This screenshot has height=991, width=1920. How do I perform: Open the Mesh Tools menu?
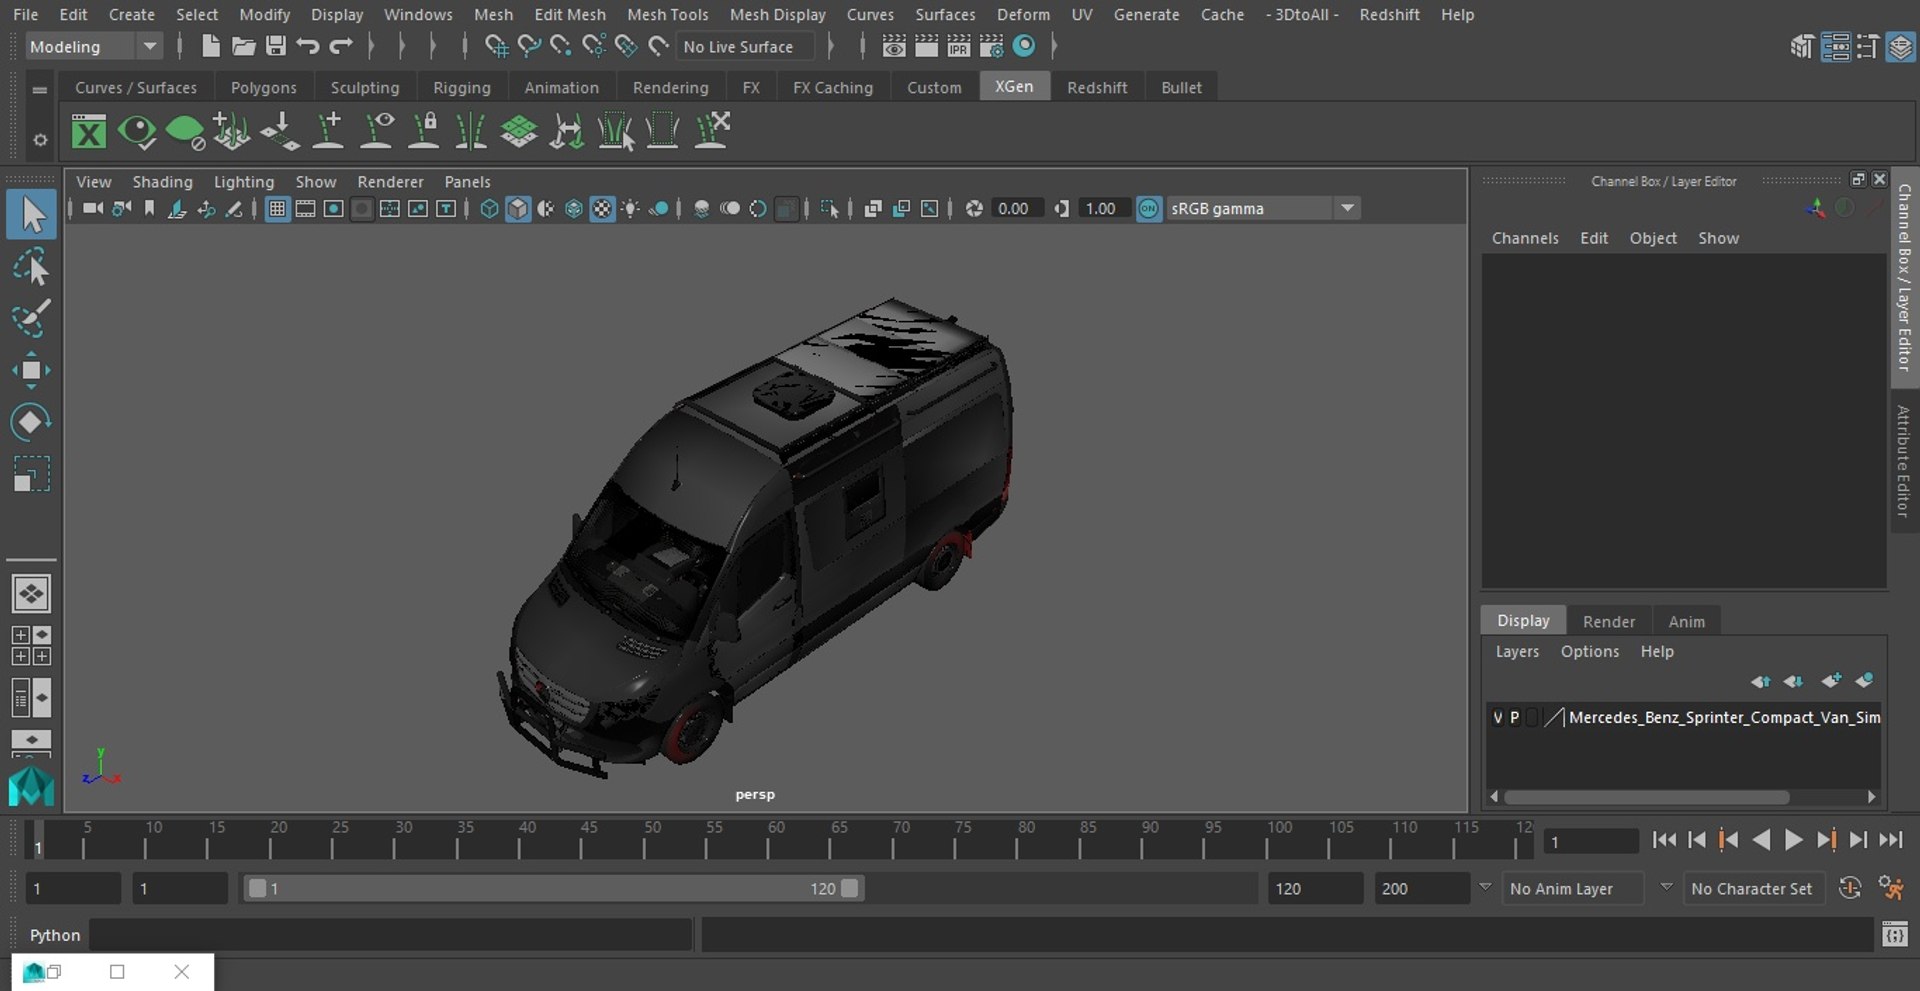click(x=667, y=14)
